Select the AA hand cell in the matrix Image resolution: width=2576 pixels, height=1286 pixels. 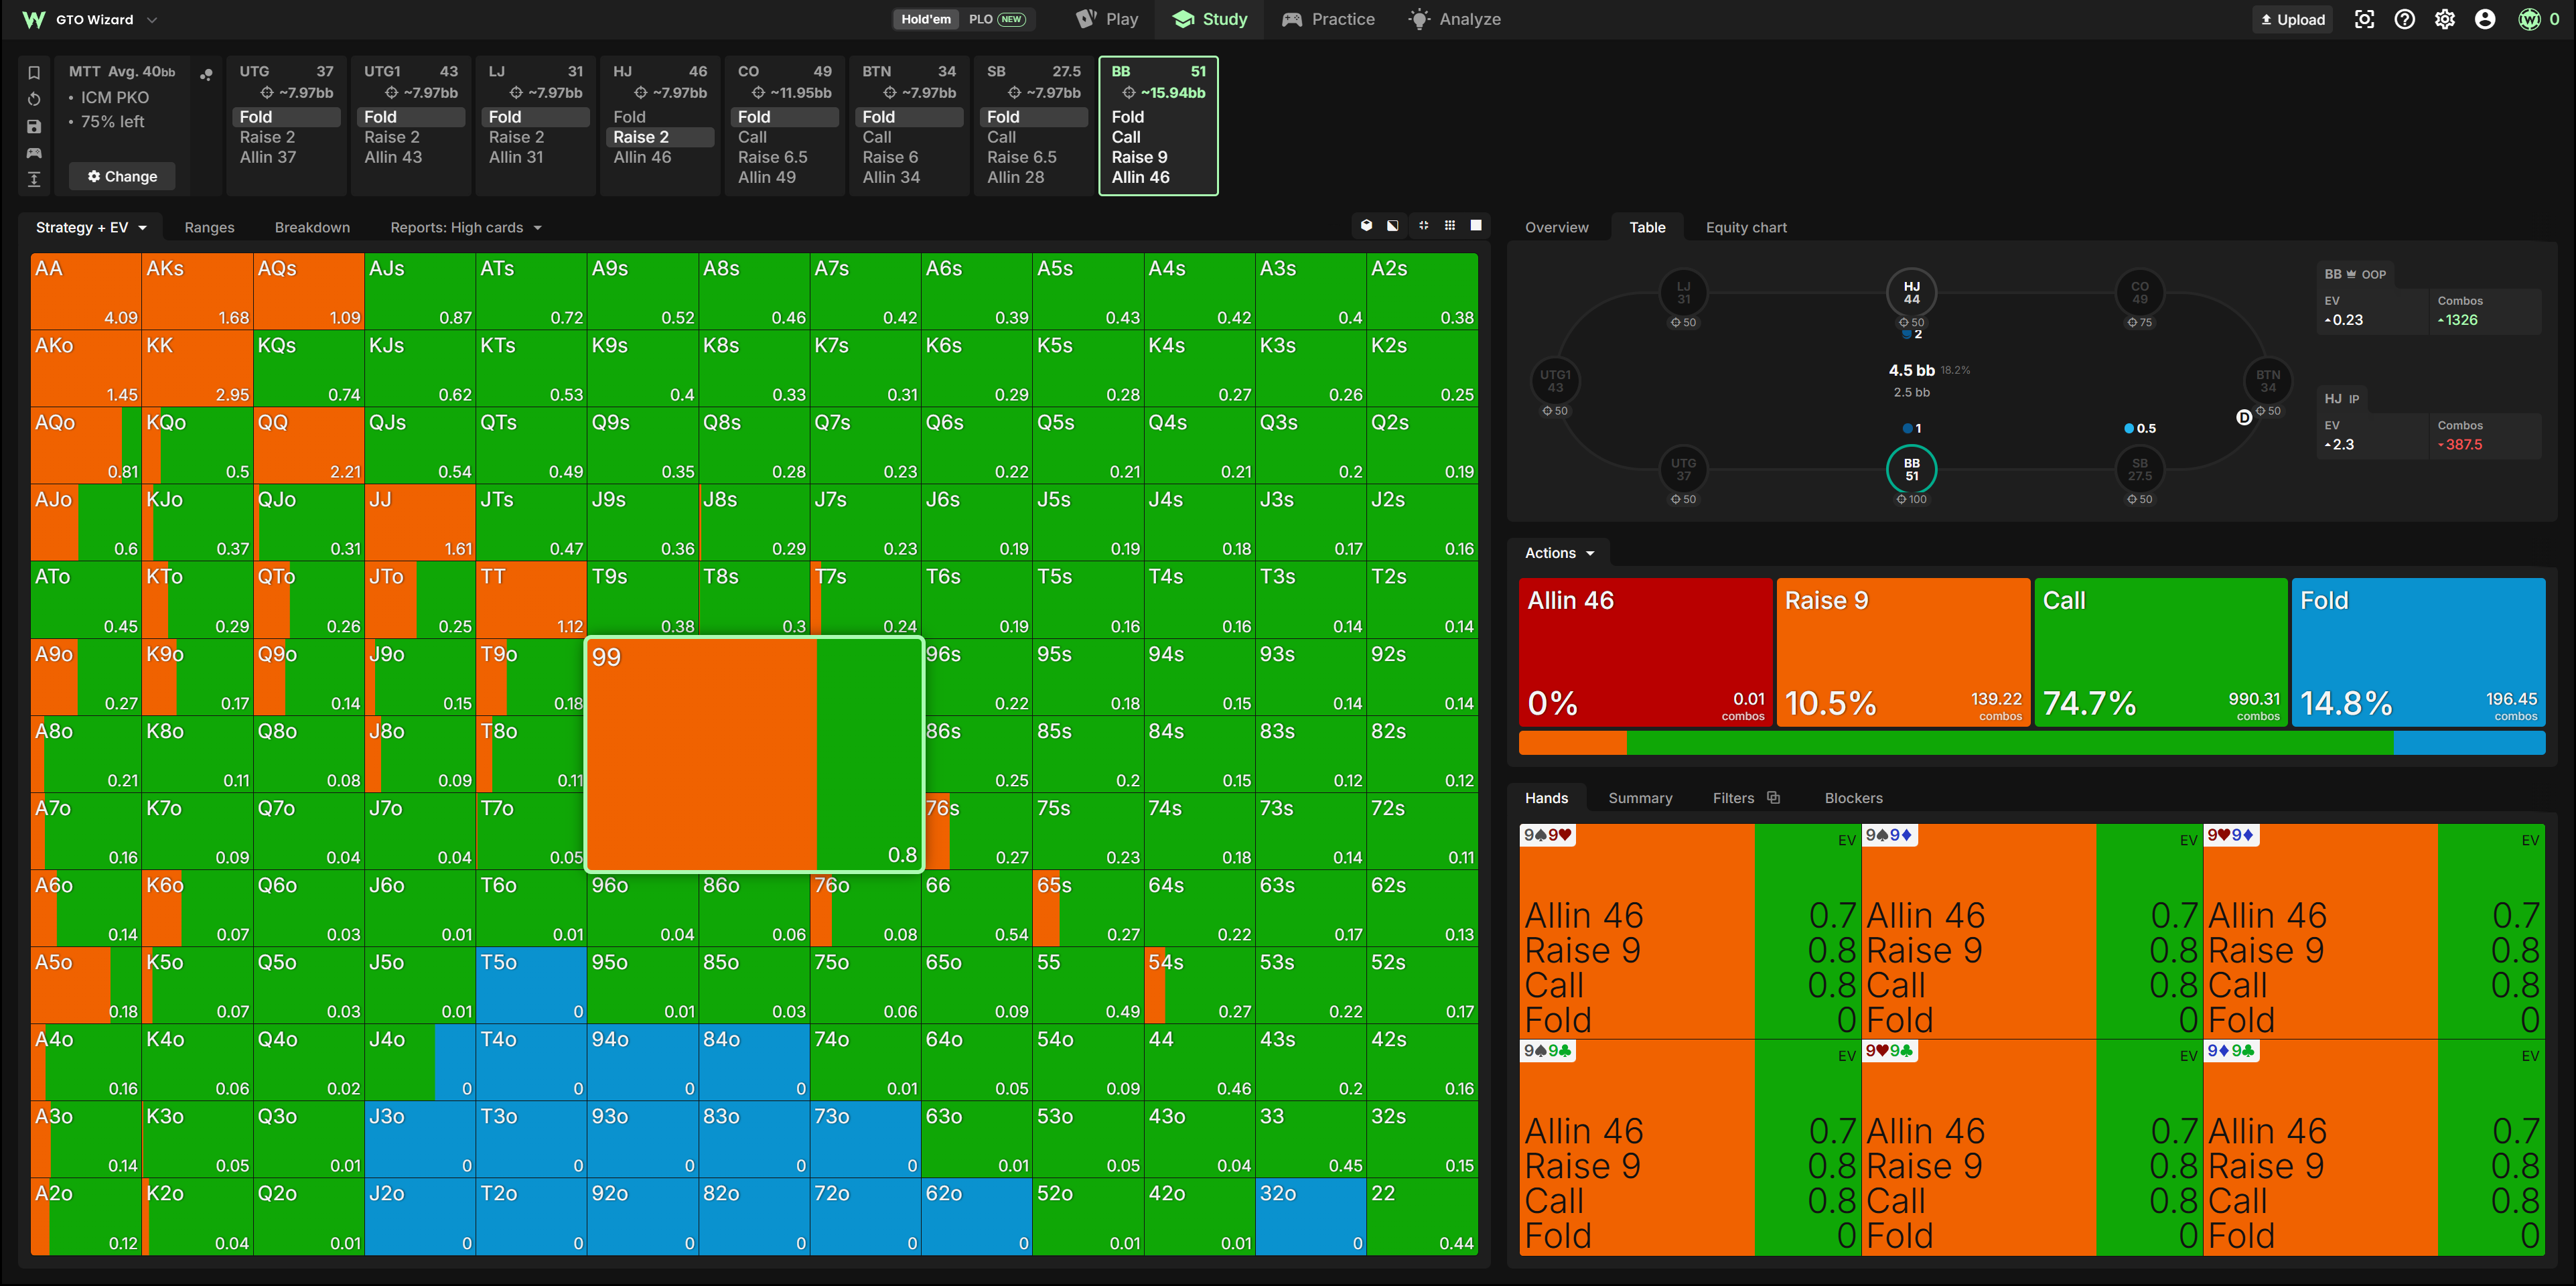pos(86,291)
